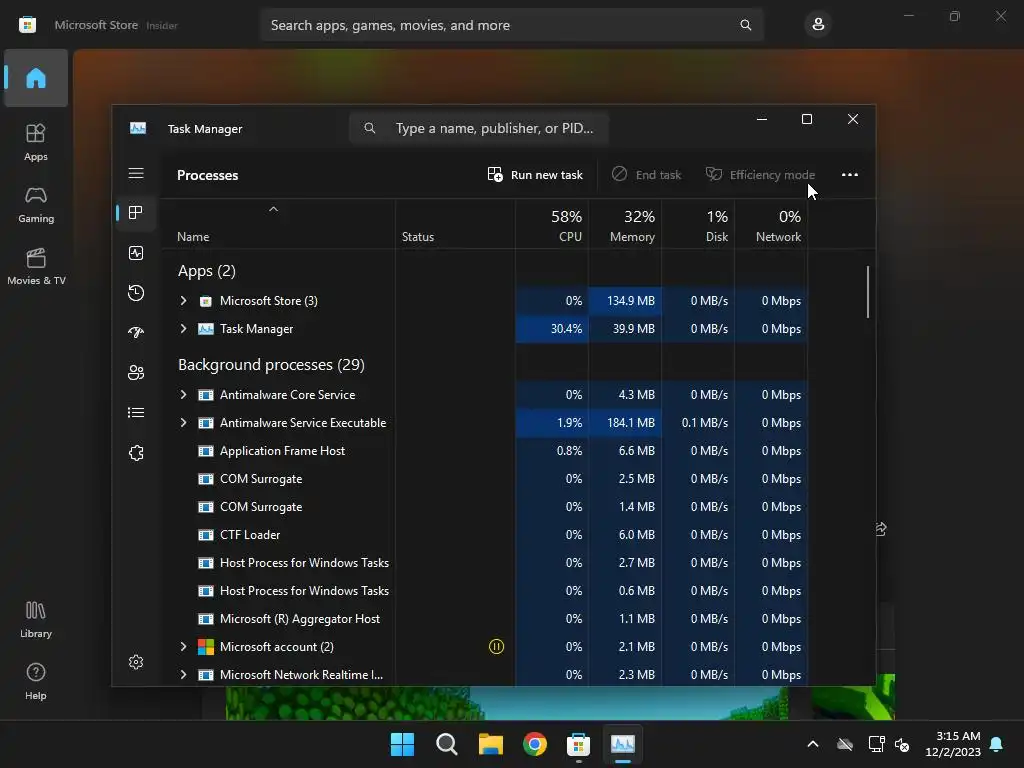Screen dimensions: 1024x768
Task: Click the End task button
Action: point(647,174)
